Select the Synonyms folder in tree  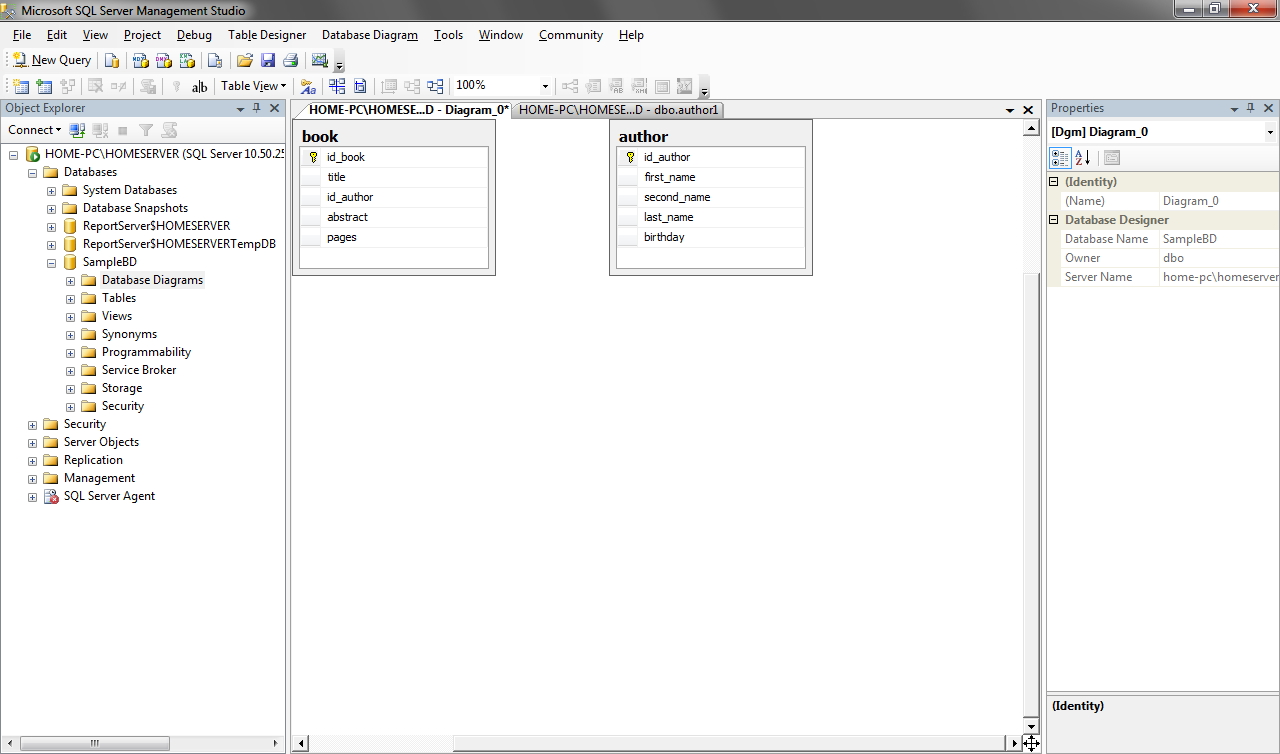(129, 334)
